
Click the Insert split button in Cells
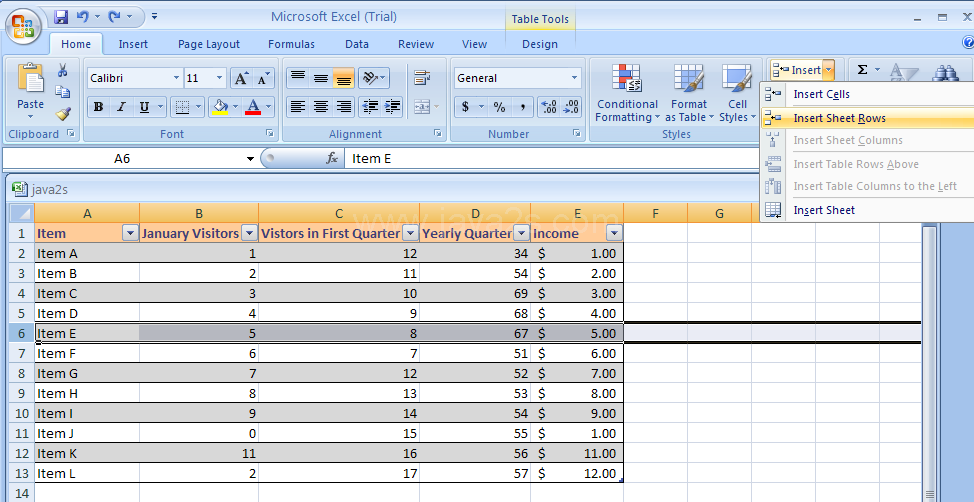pos(797,70)
